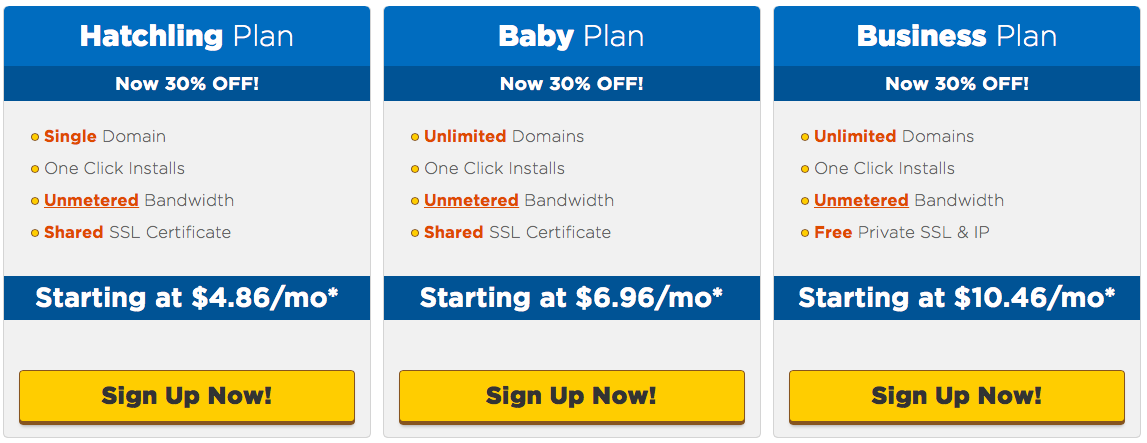1147x443 pixels.
Task: Click bullet beside Baby Plan Unlimited Domains
Action: pos(415,137)
